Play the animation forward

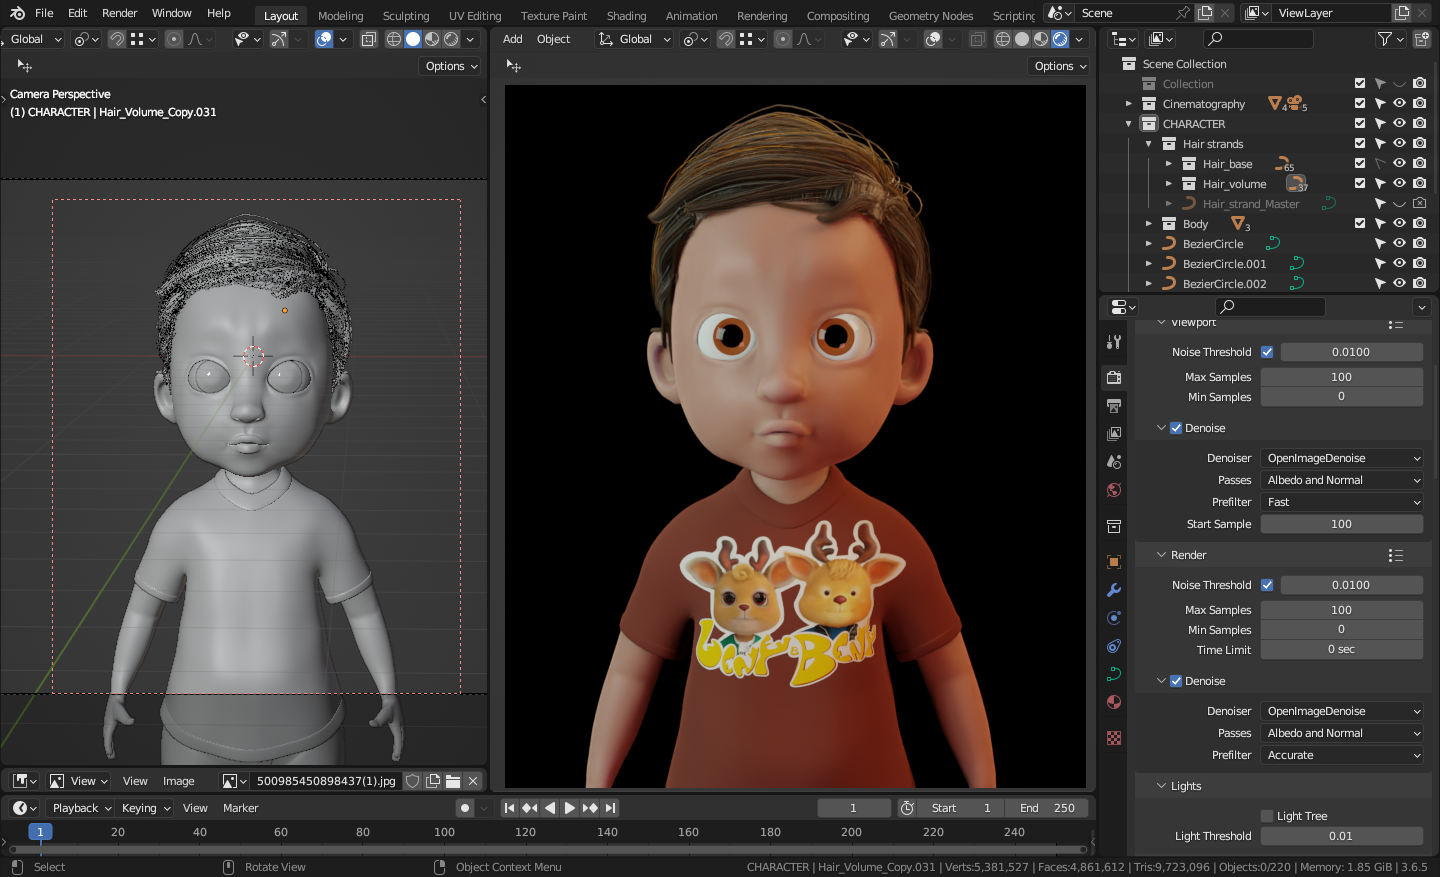coord(570,808)
